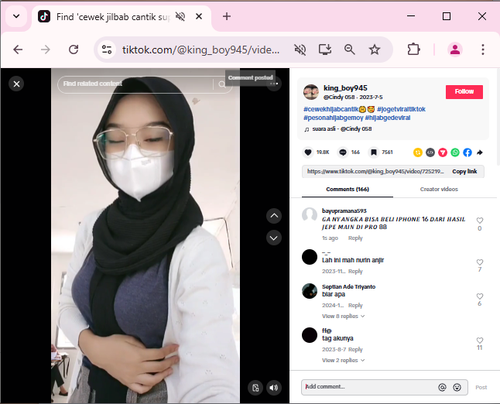This screenshot has height=404, width=500.
Task: Select the Comments (166) tab
Action: pos(347,189)
